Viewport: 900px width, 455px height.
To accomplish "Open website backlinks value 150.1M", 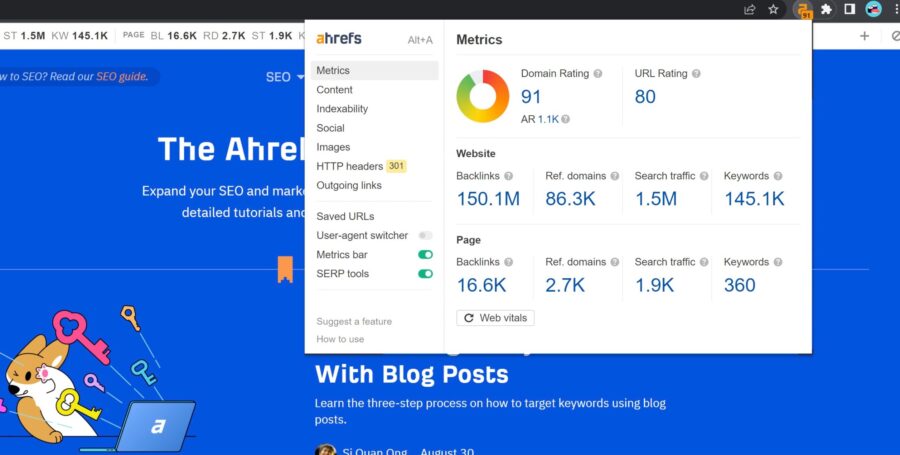I will [488, 199].
